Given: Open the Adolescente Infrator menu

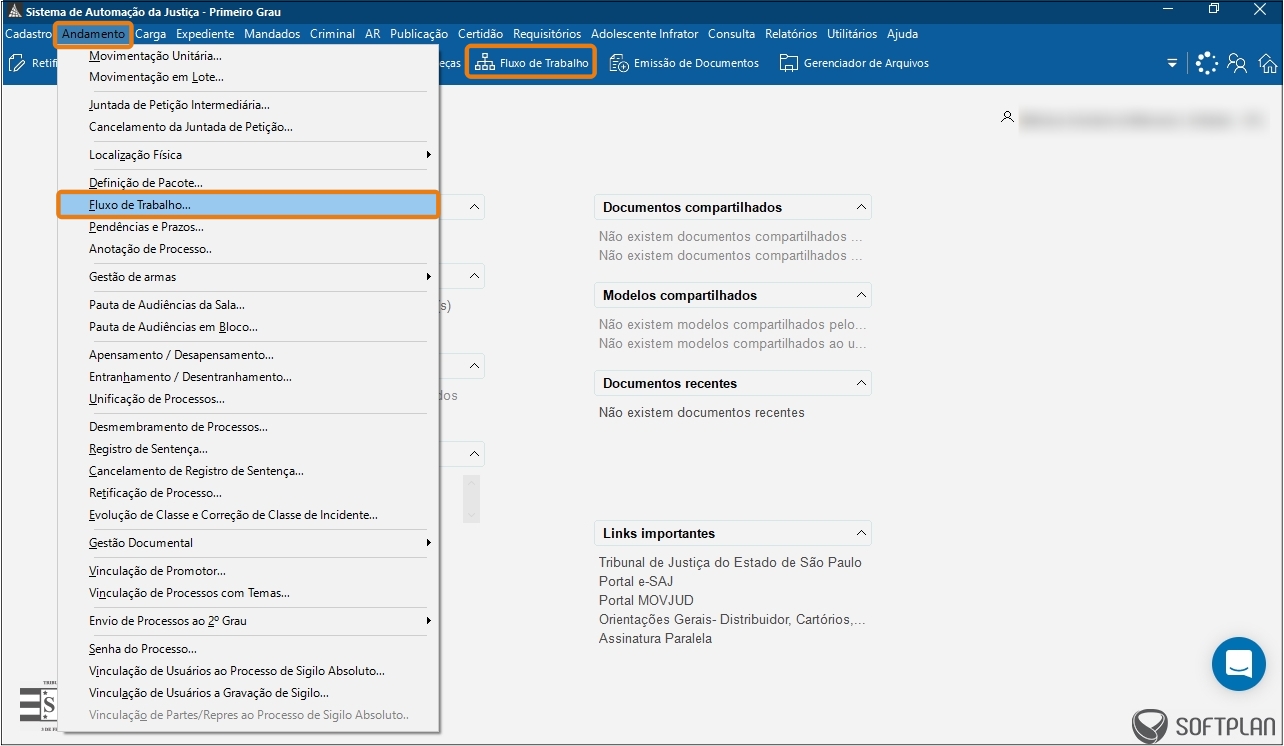Looking at the screenshot, I should pyautogui.click(x=645, y=34).
